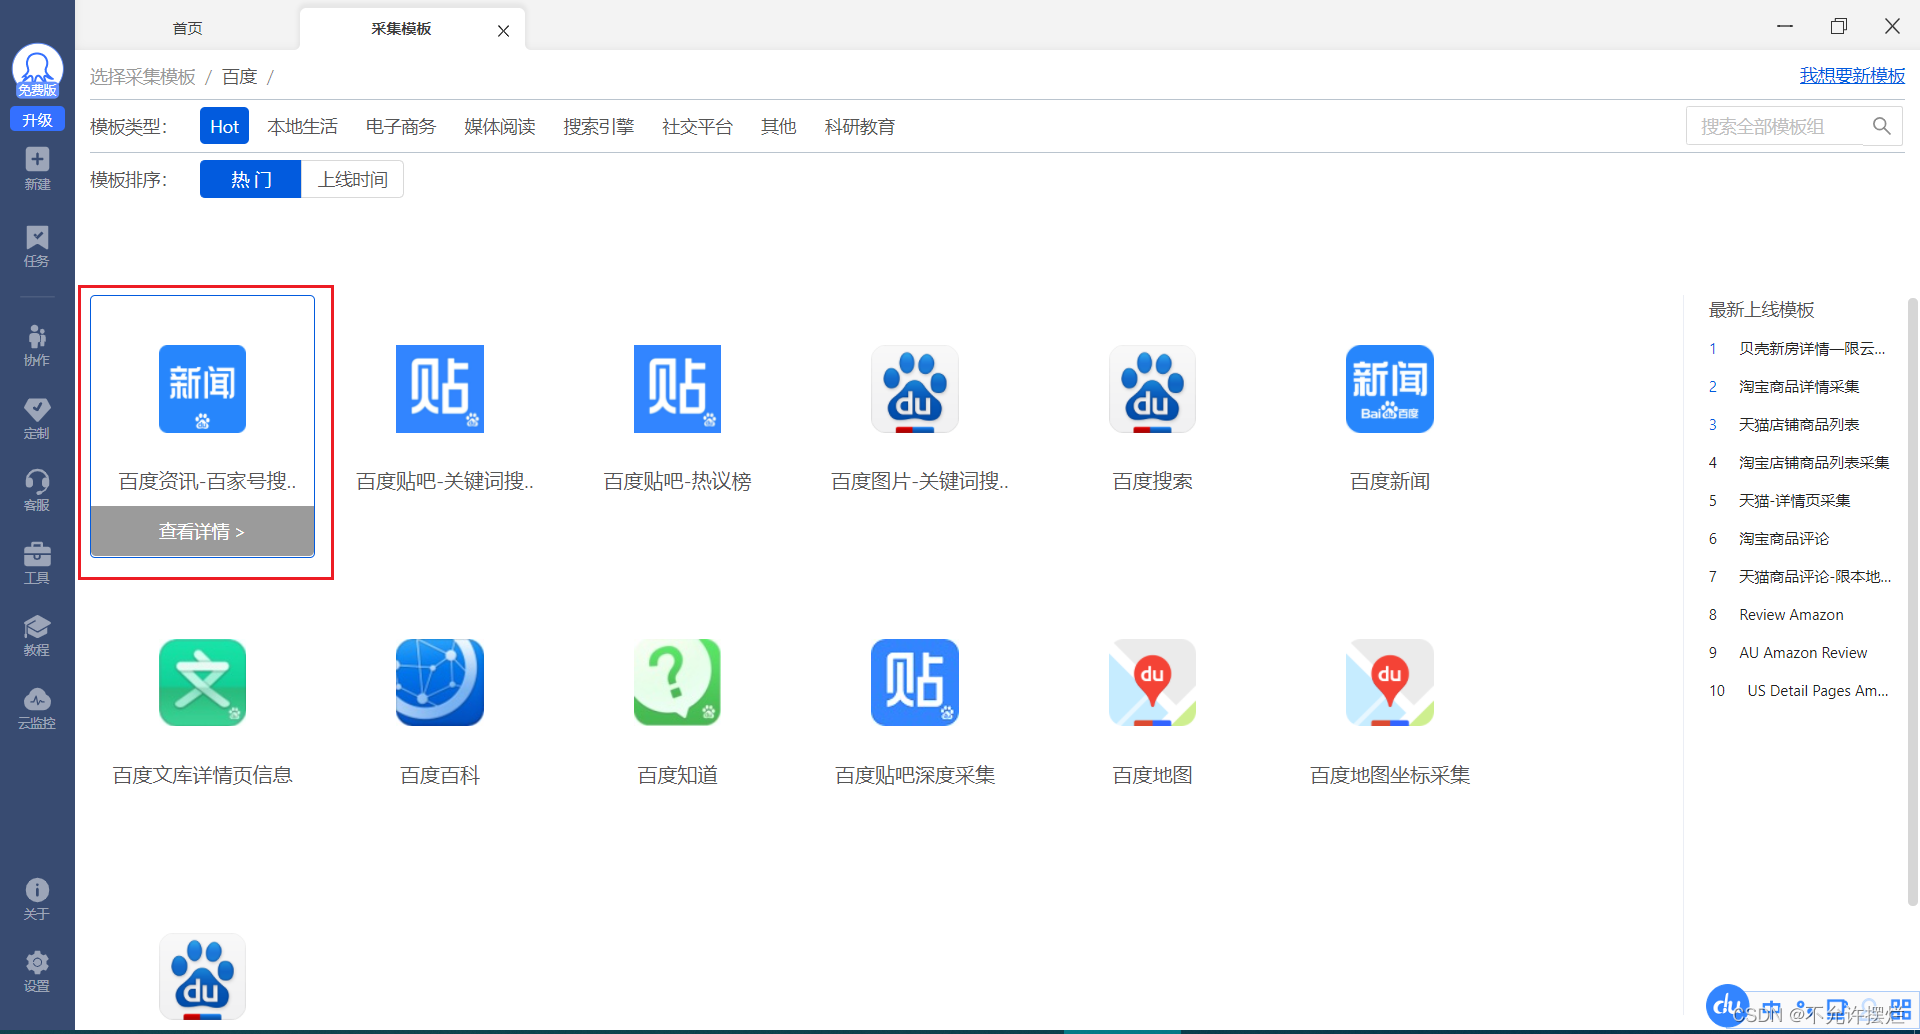Open 贝壳新房详情—限云... in latest list

click(1811, 349)
